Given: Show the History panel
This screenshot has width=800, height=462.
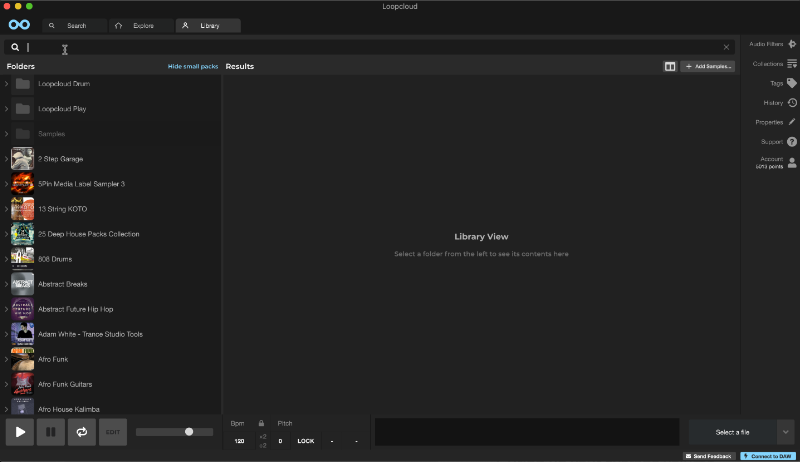Looking at the screenshot, I should [791, 102].
